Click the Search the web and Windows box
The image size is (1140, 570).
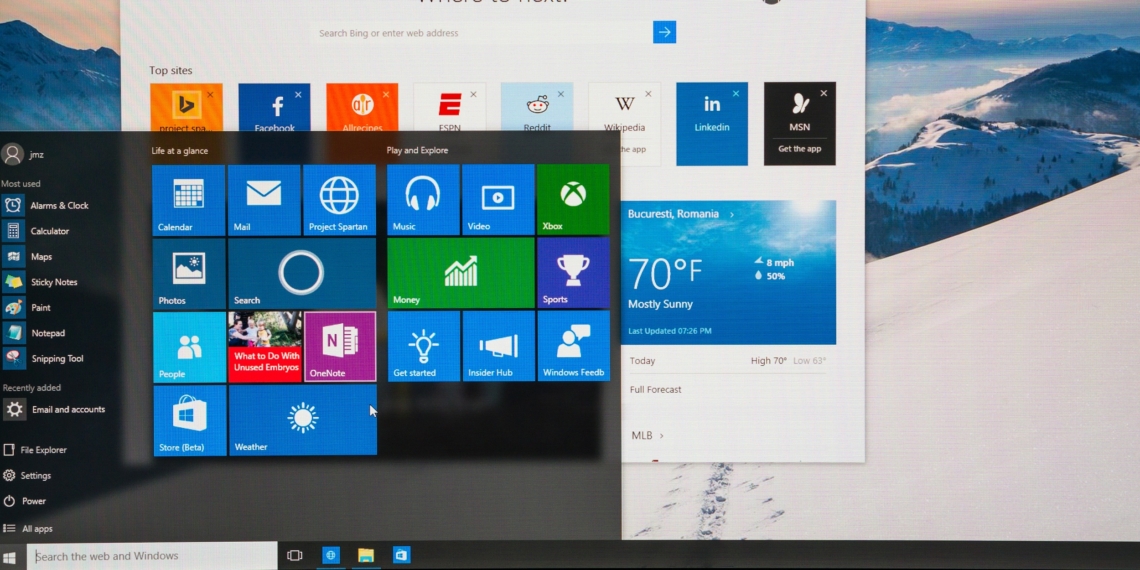[x=152, y=556]
